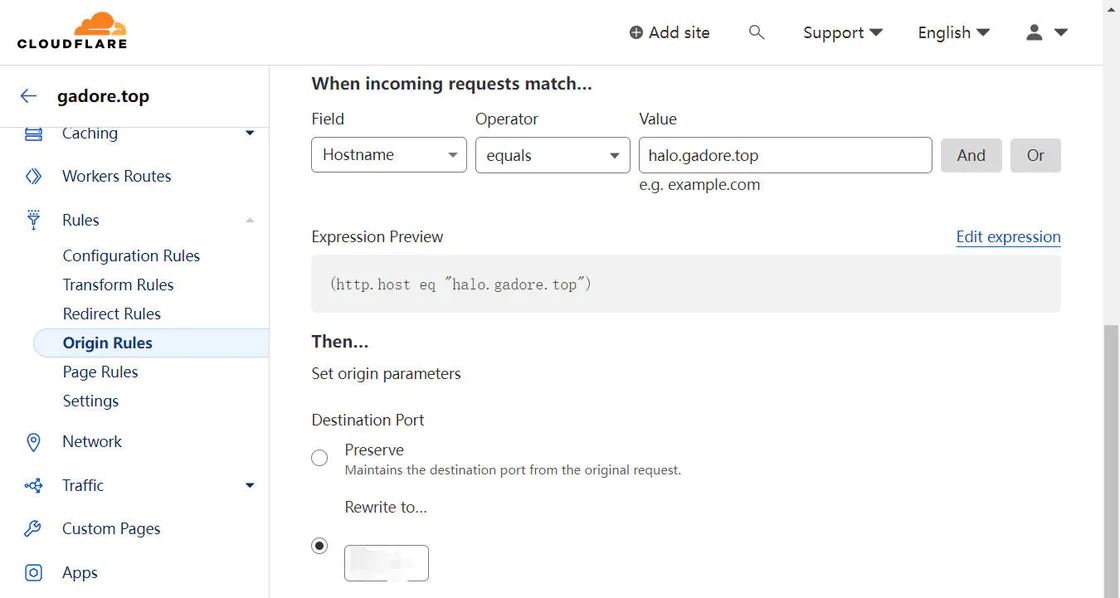Screen dimensions: 1120x598
Task: Click the And button
Action: [x=971, y=155]
